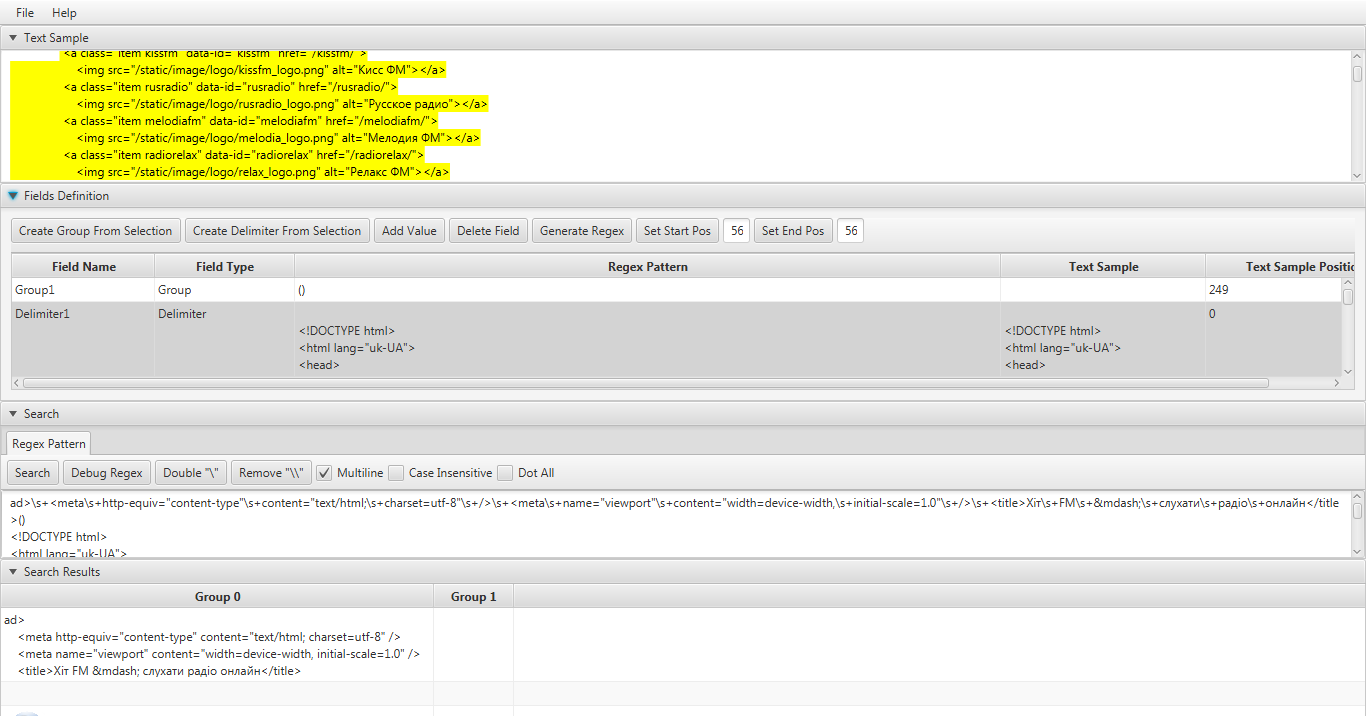Toggle the Multiline checkbox
Viewport: 1366px width, 716px height.
[x=325, y=473]
